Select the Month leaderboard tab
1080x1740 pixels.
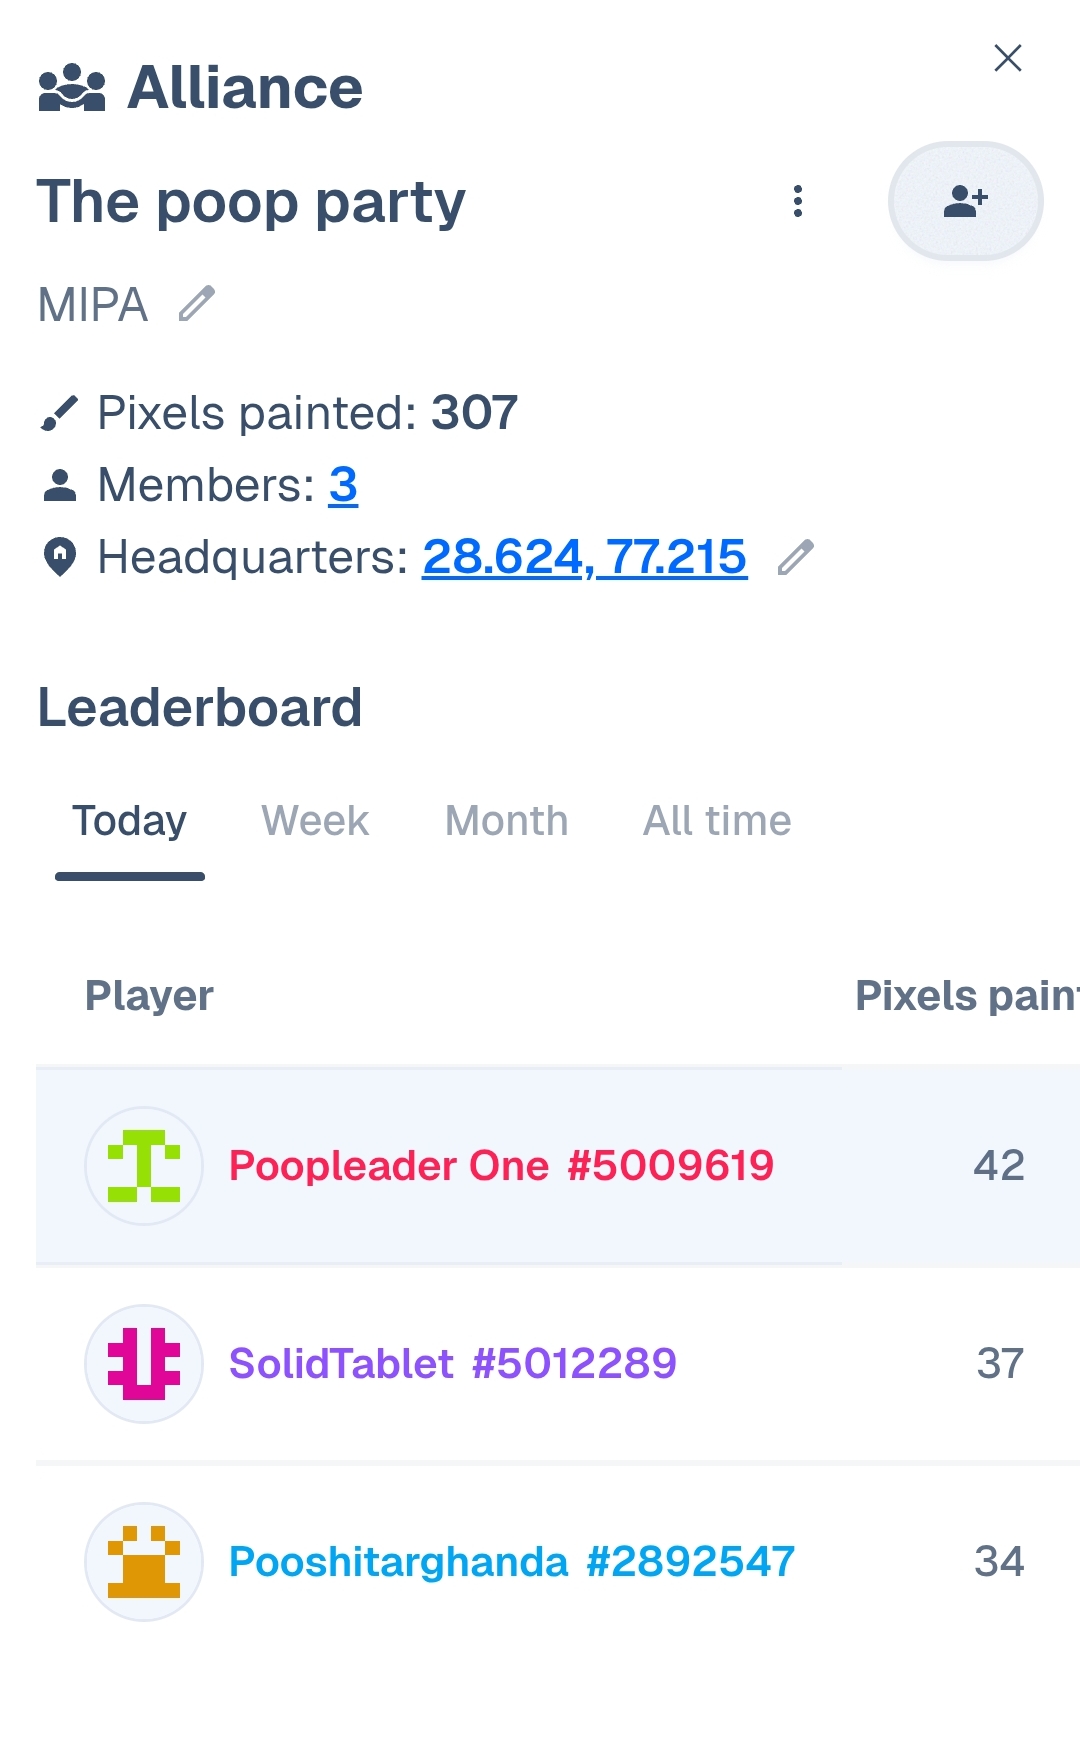click(x=507, y=822)
